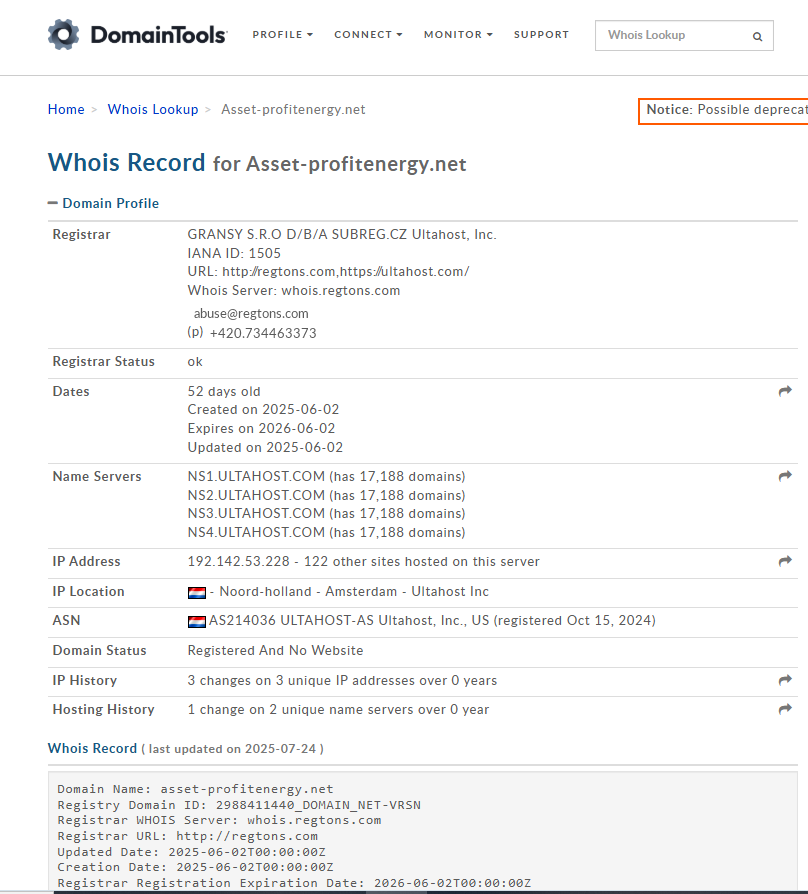The width and height of the screenshot is (808, 894).
Task: Click the Notice: Possible deprecation banner
Action: pyautogui.click(x=723, y=111)
